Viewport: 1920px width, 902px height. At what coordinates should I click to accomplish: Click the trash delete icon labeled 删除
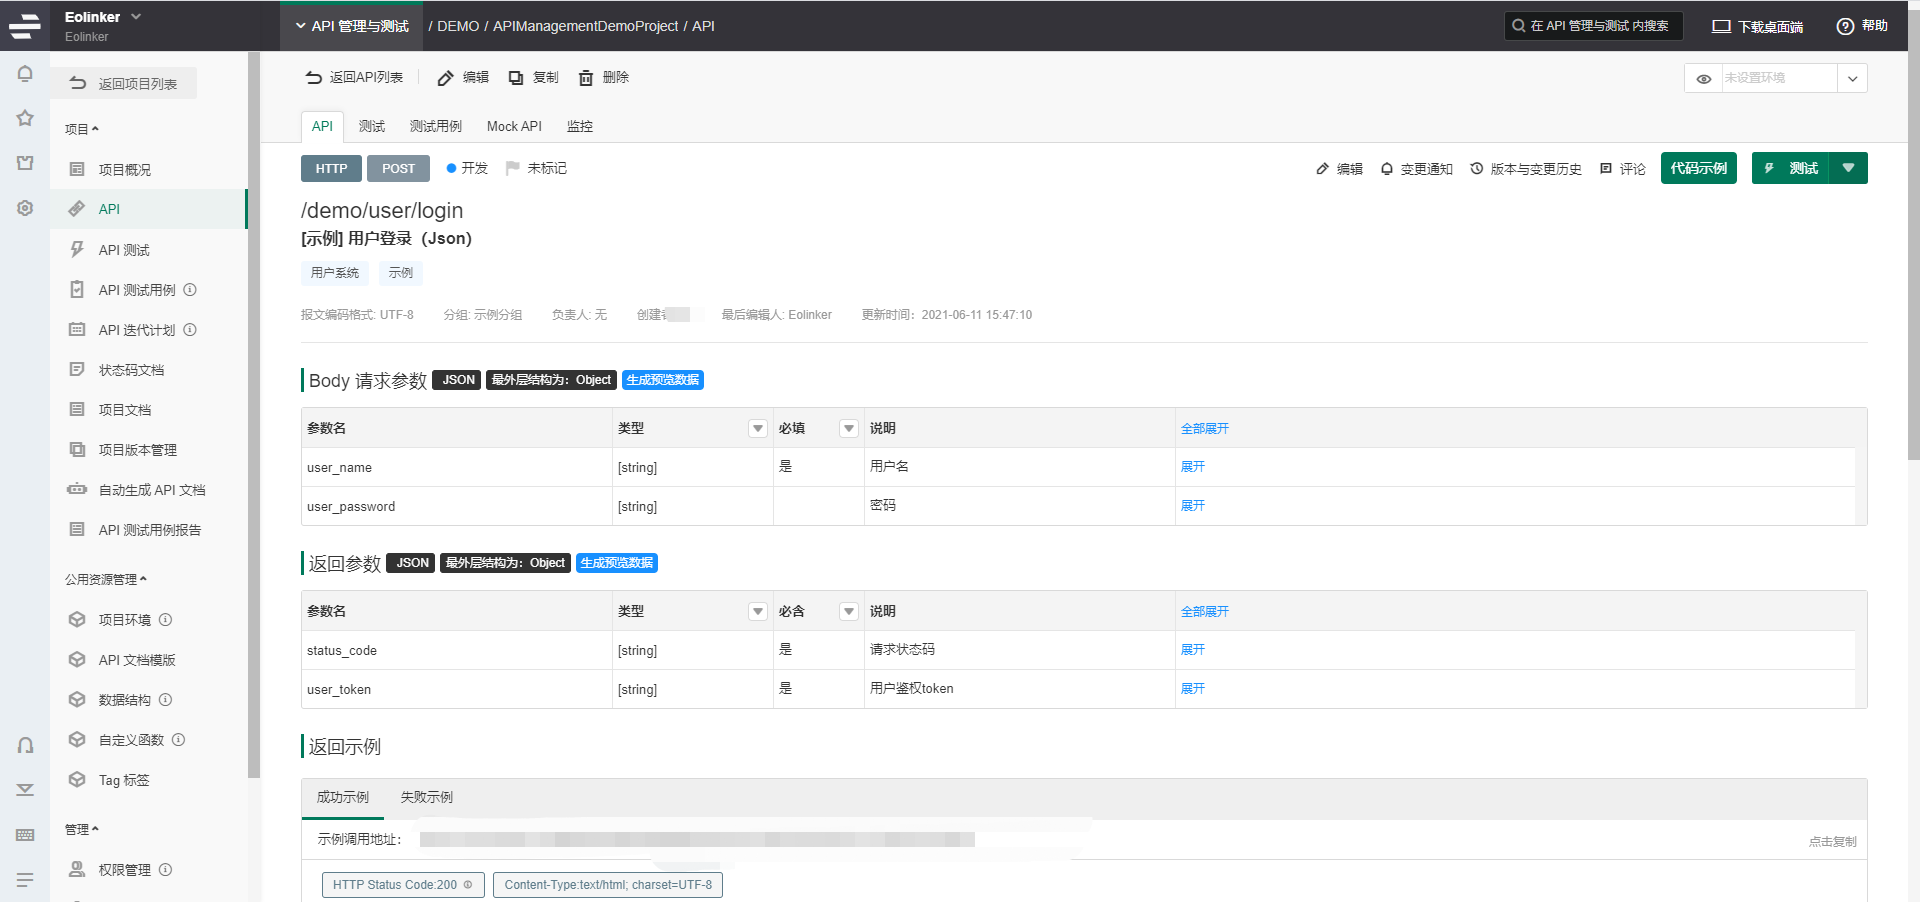pos(586,78)
